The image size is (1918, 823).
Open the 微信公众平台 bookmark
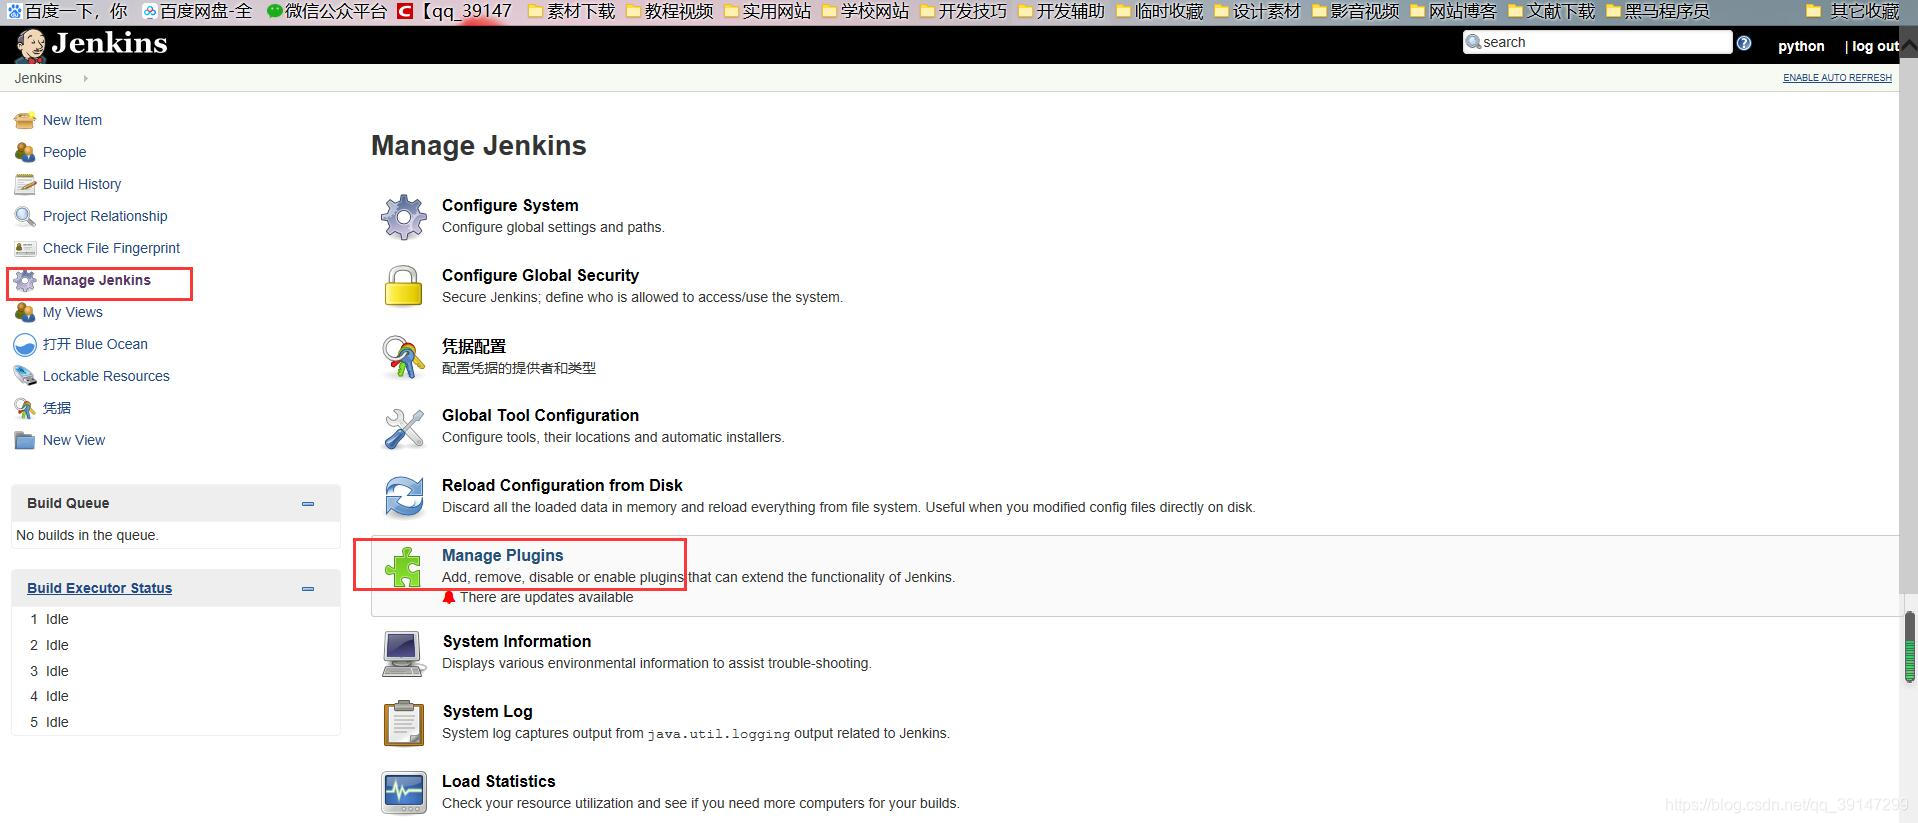(327, 11)
